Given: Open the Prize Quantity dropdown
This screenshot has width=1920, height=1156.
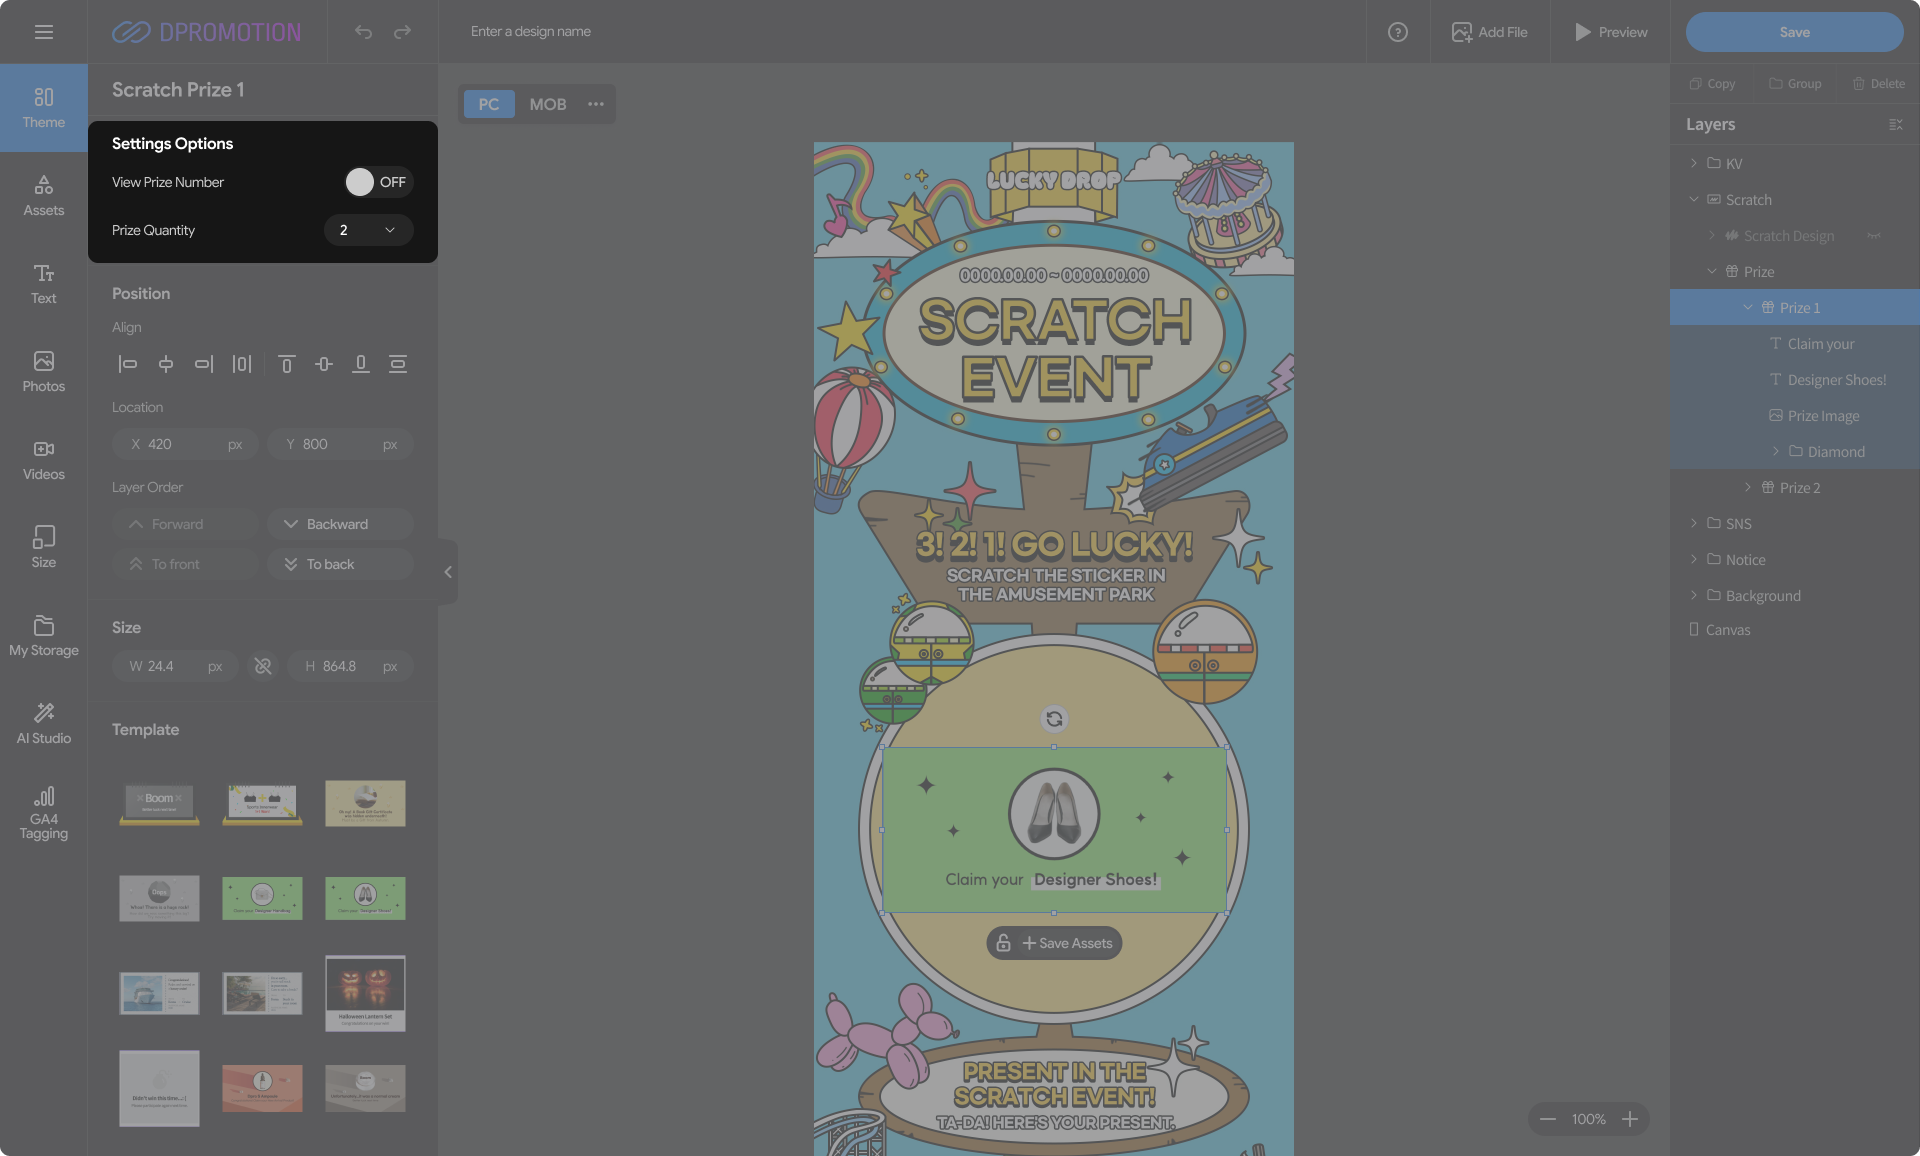Looking at the screenshot, I should [x=368, y=230].
